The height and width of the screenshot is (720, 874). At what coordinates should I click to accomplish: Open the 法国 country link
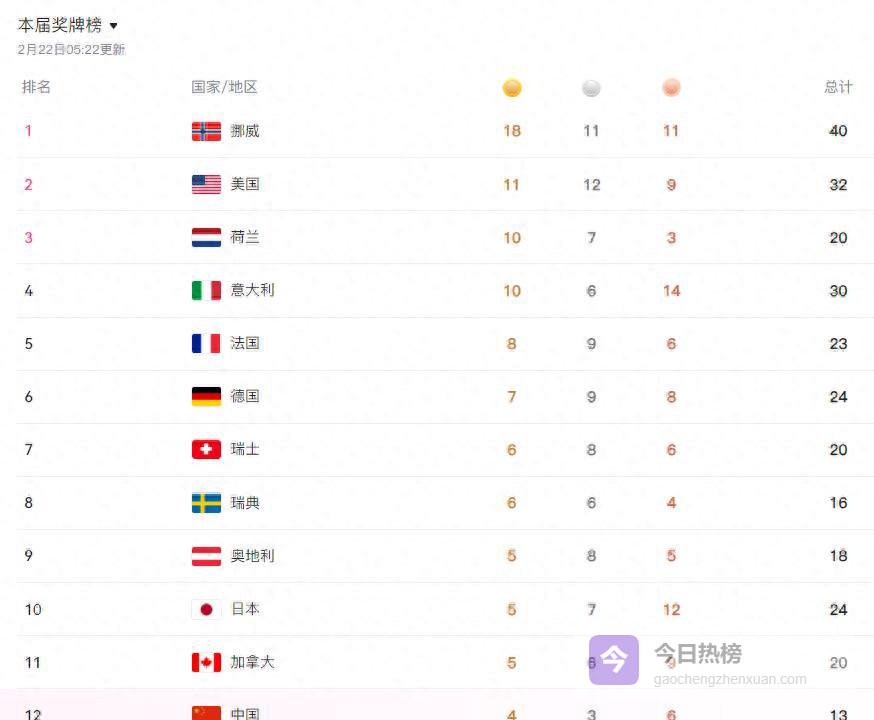245,343
